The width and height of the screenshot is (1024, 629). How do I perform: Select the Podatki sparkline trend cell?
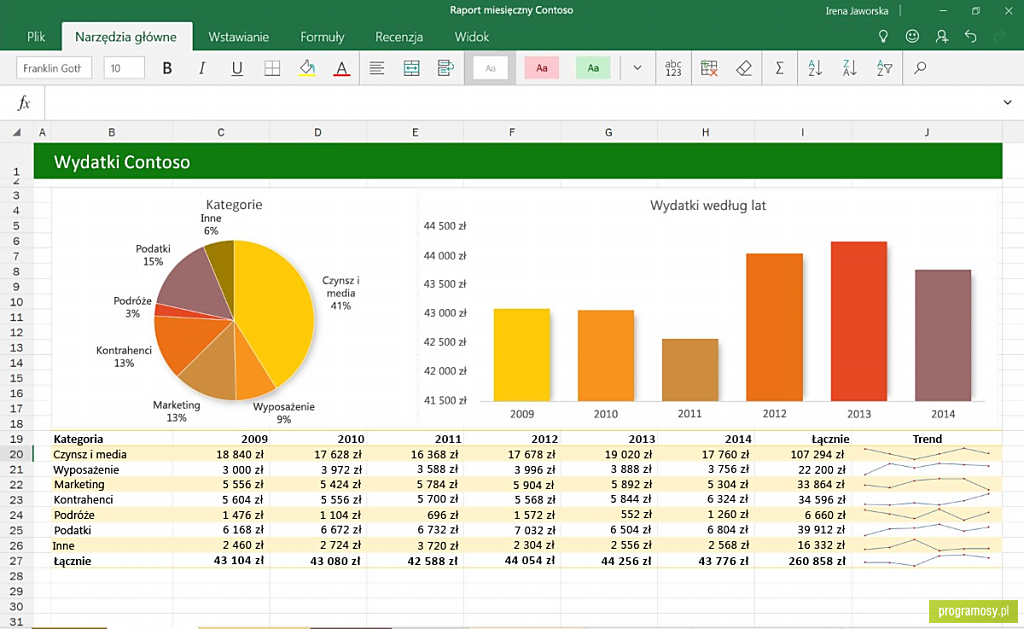pos(927,530)
